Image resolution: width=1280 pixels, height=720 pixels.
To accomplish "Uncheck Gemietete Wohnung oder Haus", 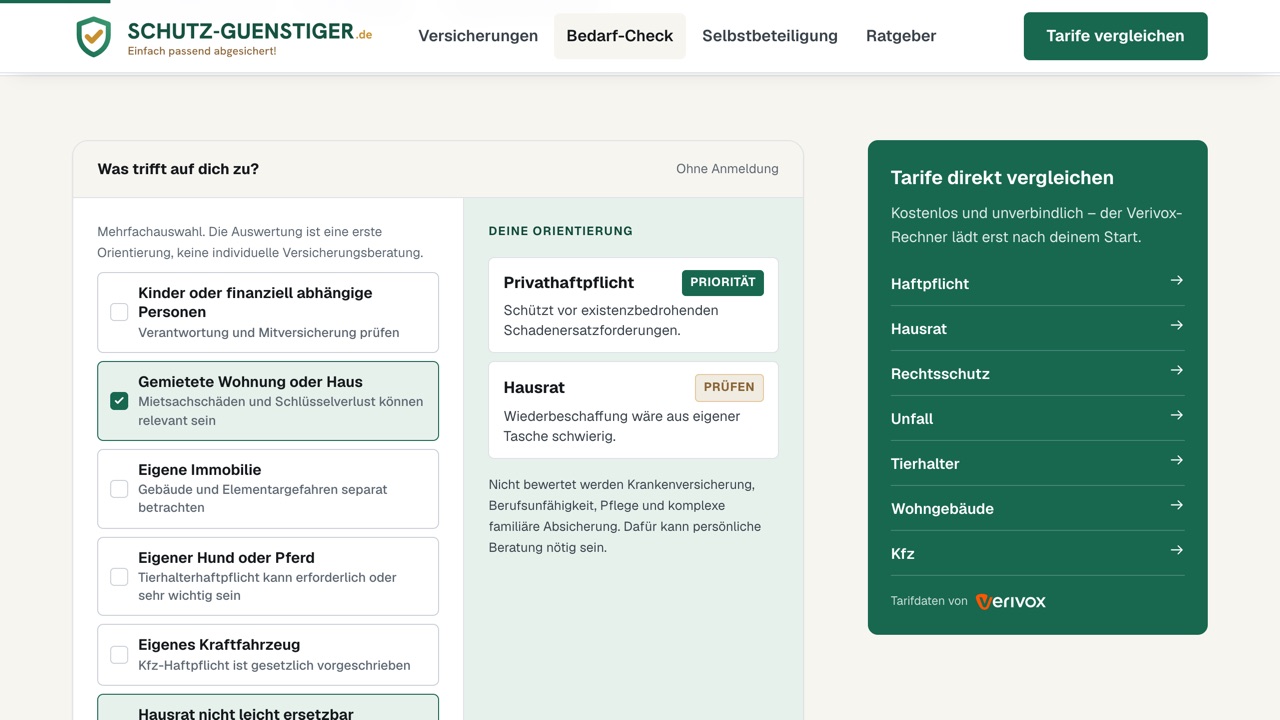I will (119, 401).
